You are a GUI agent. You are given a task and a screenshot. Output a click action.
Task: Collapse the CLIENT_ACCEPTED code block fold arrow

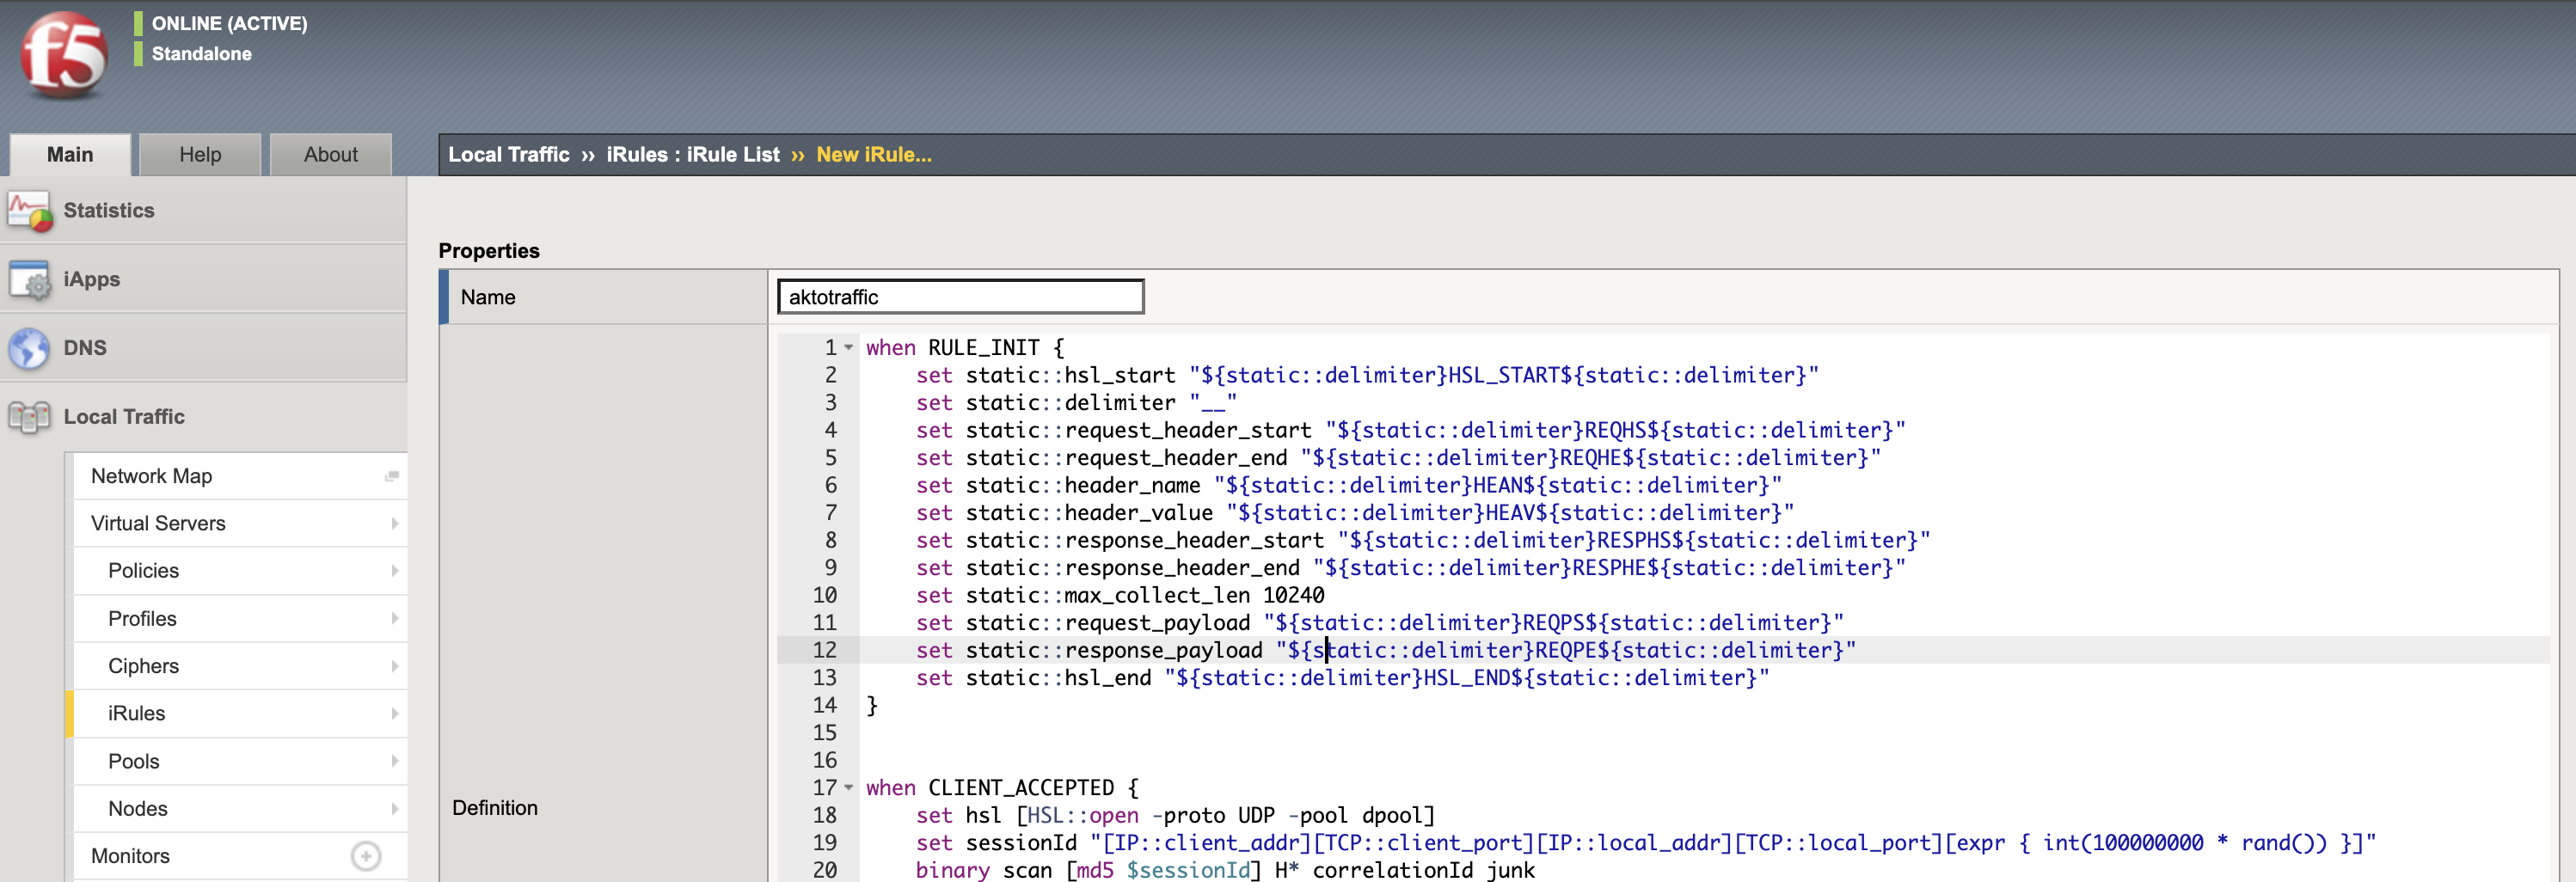pyautogui.click(x=849, y=788)
